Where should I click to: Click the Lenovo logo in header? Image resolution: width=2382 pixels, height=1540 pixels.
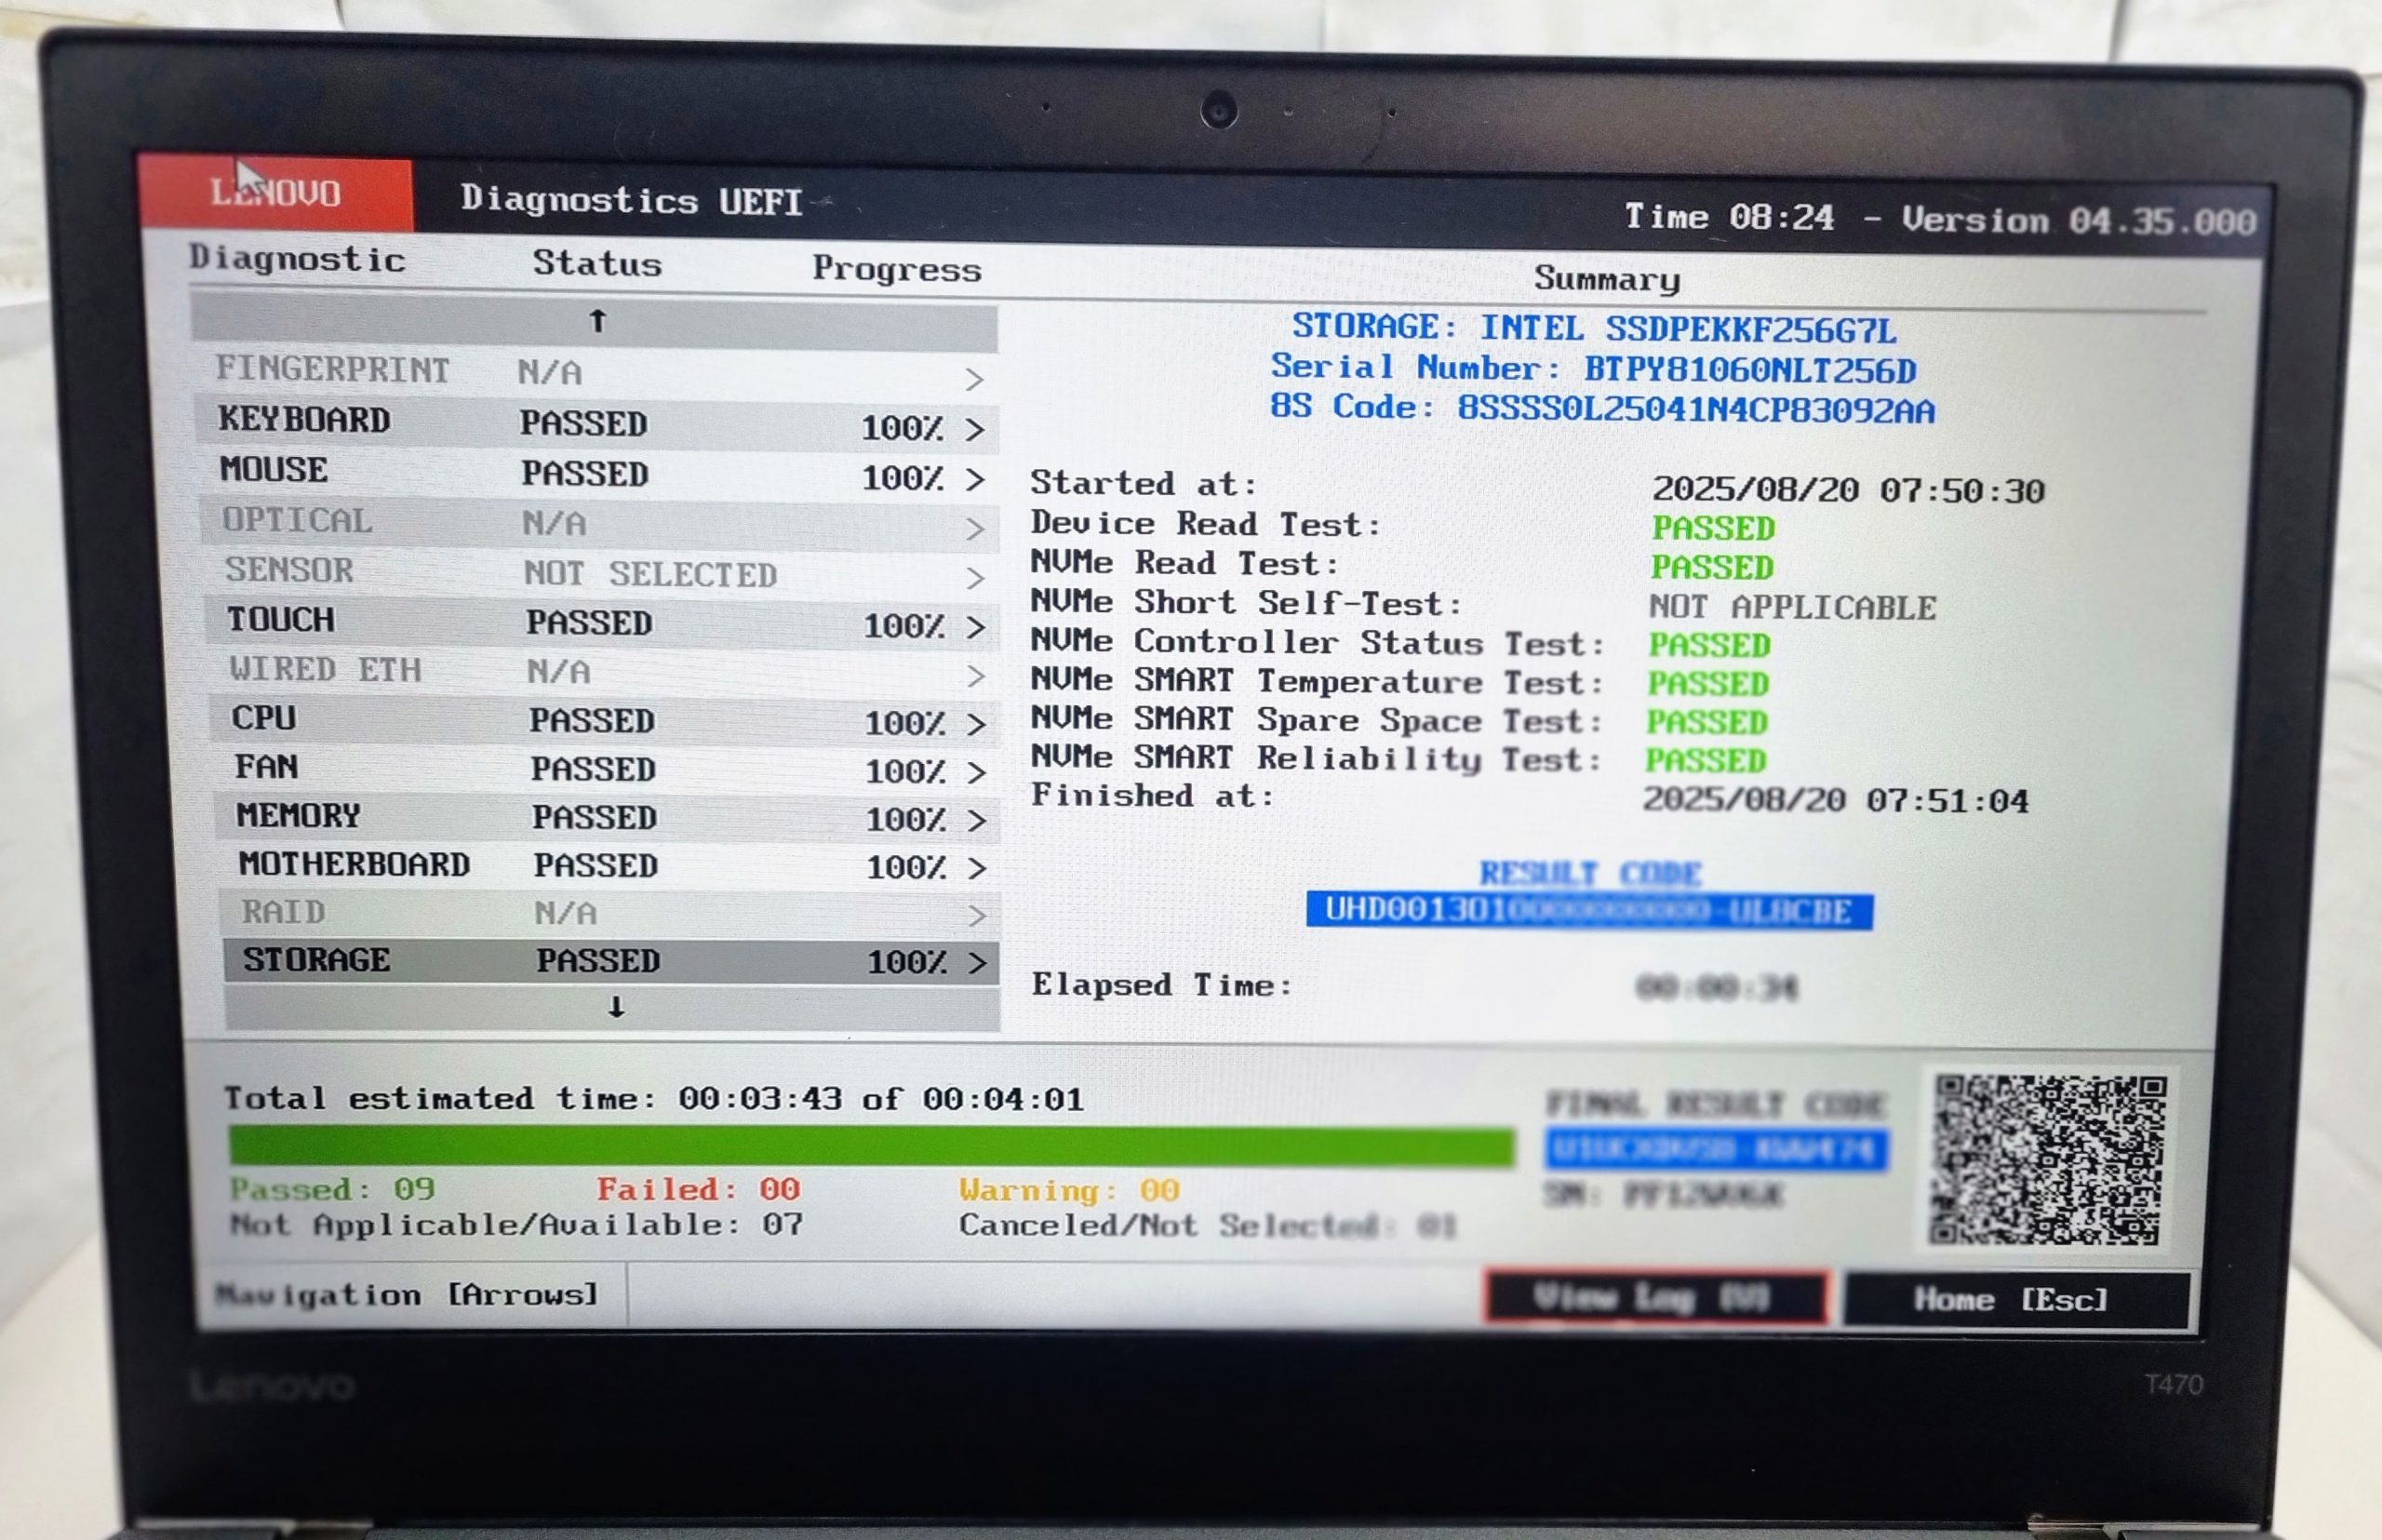(275, 192)
